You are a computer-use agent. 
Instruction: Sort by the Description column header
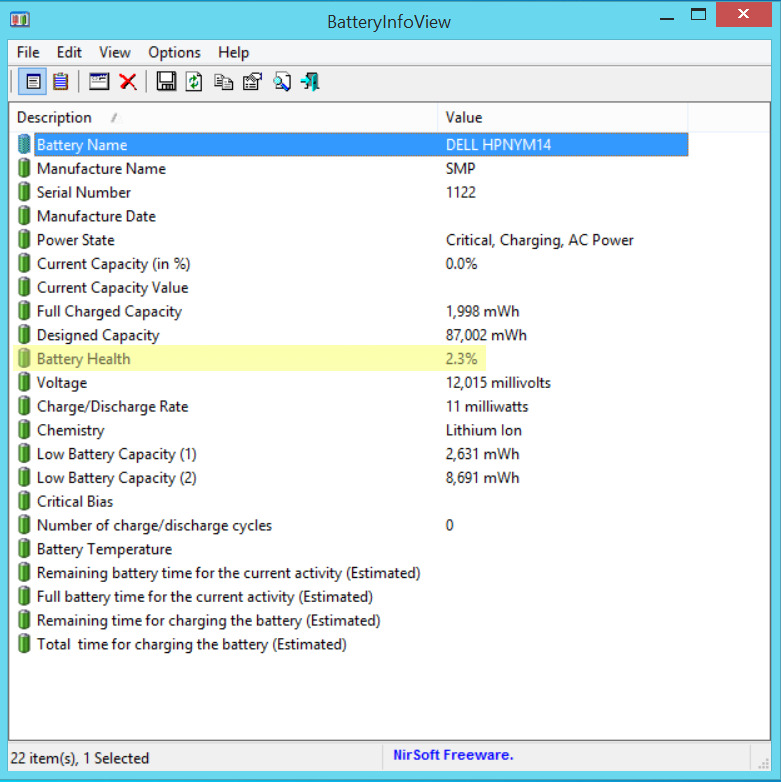(223, 118)
